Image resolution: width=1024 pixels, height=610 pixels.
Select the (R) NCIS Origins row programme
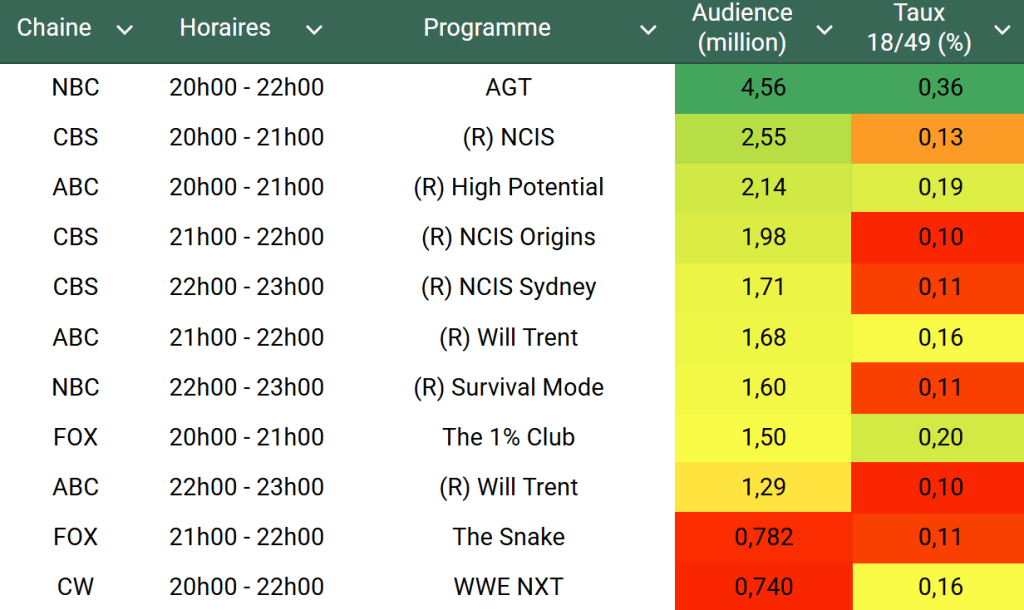508,238
